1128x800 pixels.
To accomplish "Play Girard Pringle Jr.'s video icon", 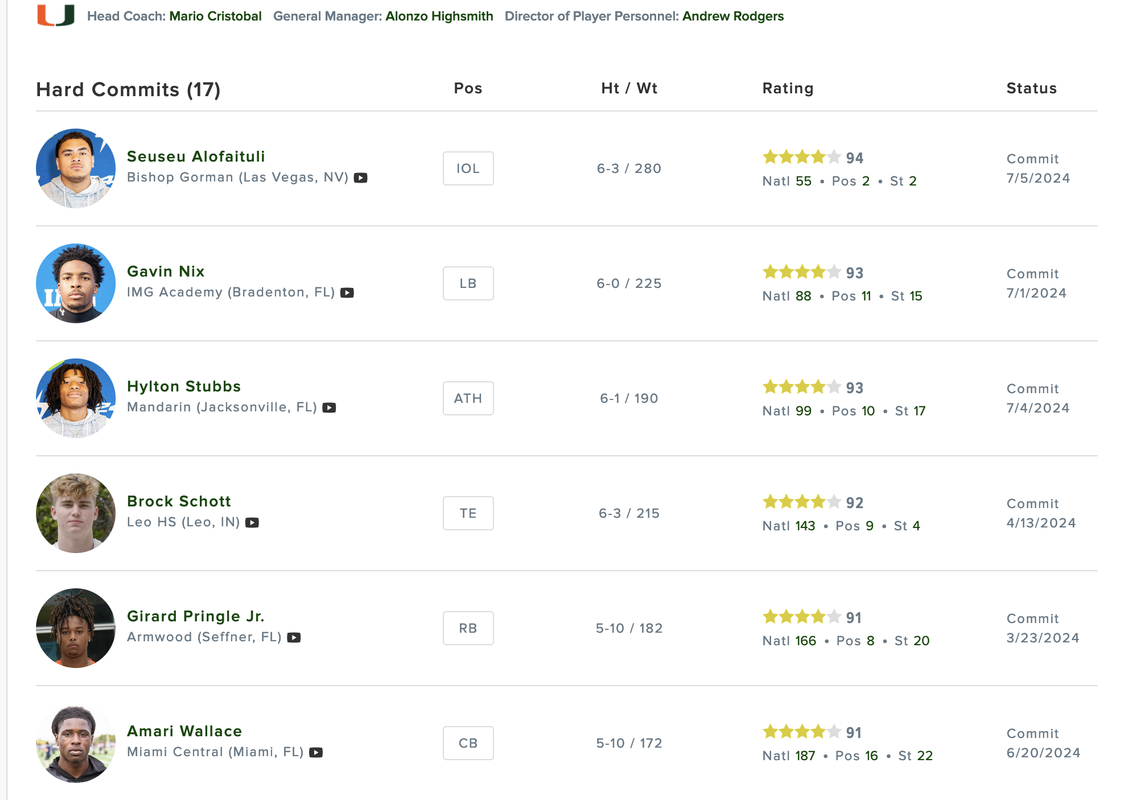I will pos(294,638).
